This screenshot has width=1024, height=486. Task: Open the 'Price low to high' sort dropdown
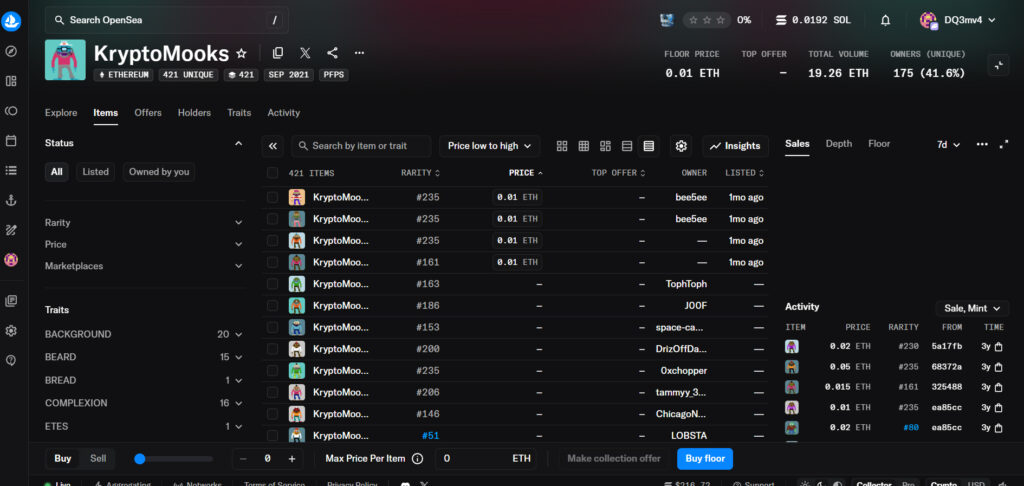tap(489, 146)
